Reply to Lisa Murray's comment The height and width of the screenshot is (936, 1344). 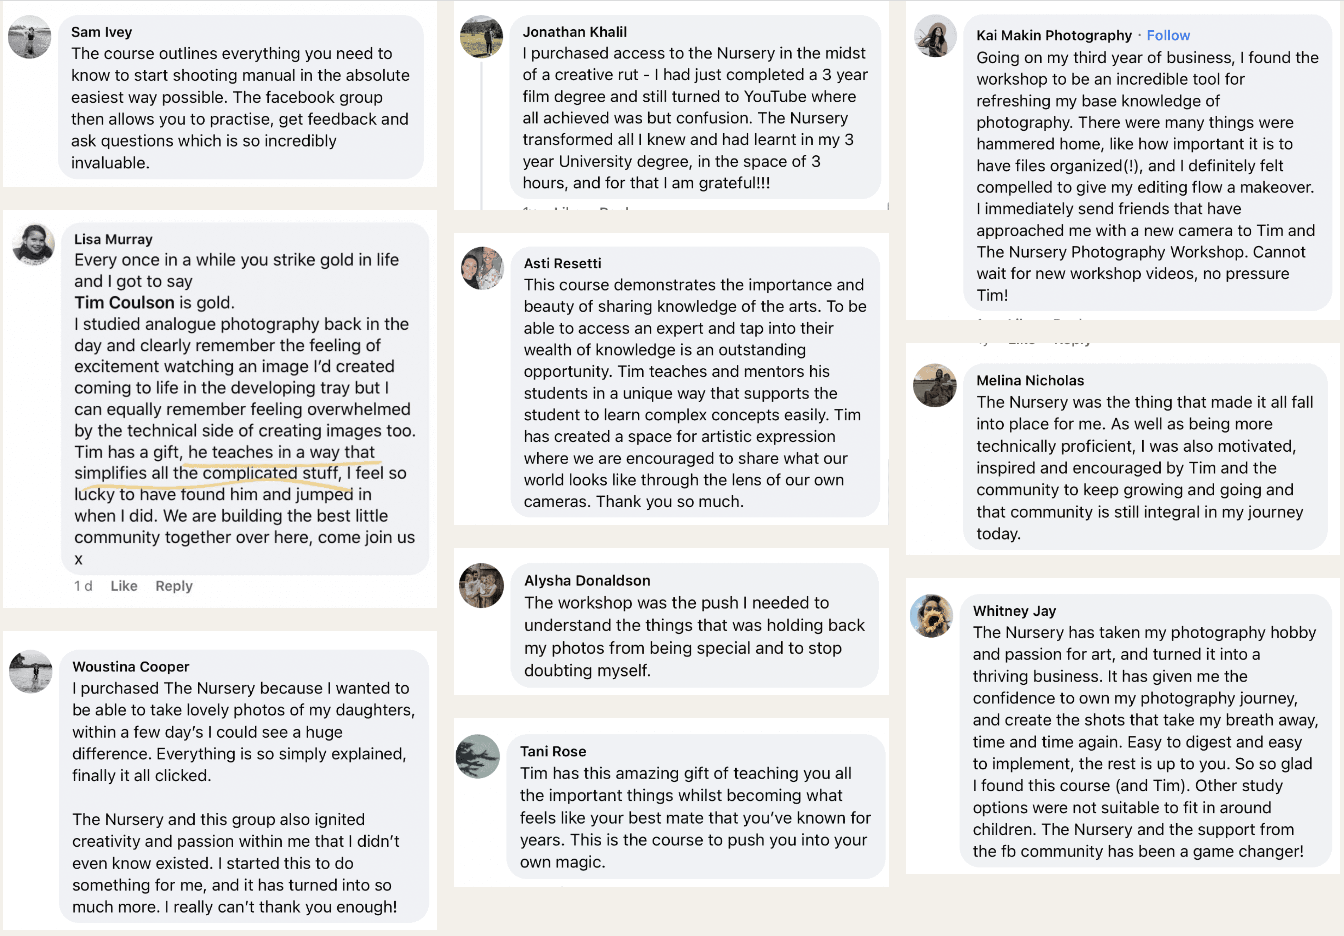(x=174, y=586)
